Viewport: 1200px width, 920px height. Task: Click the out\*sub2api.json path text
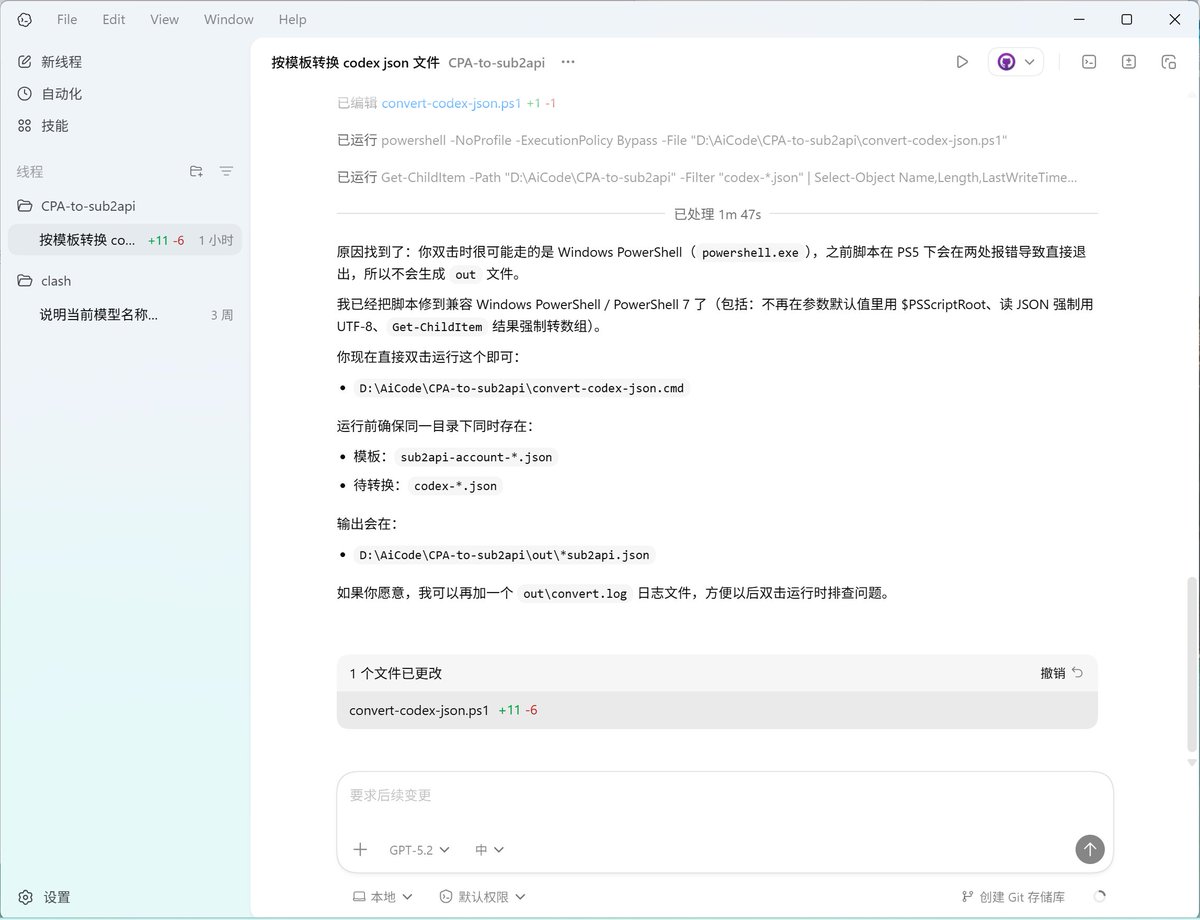point(504,555)
